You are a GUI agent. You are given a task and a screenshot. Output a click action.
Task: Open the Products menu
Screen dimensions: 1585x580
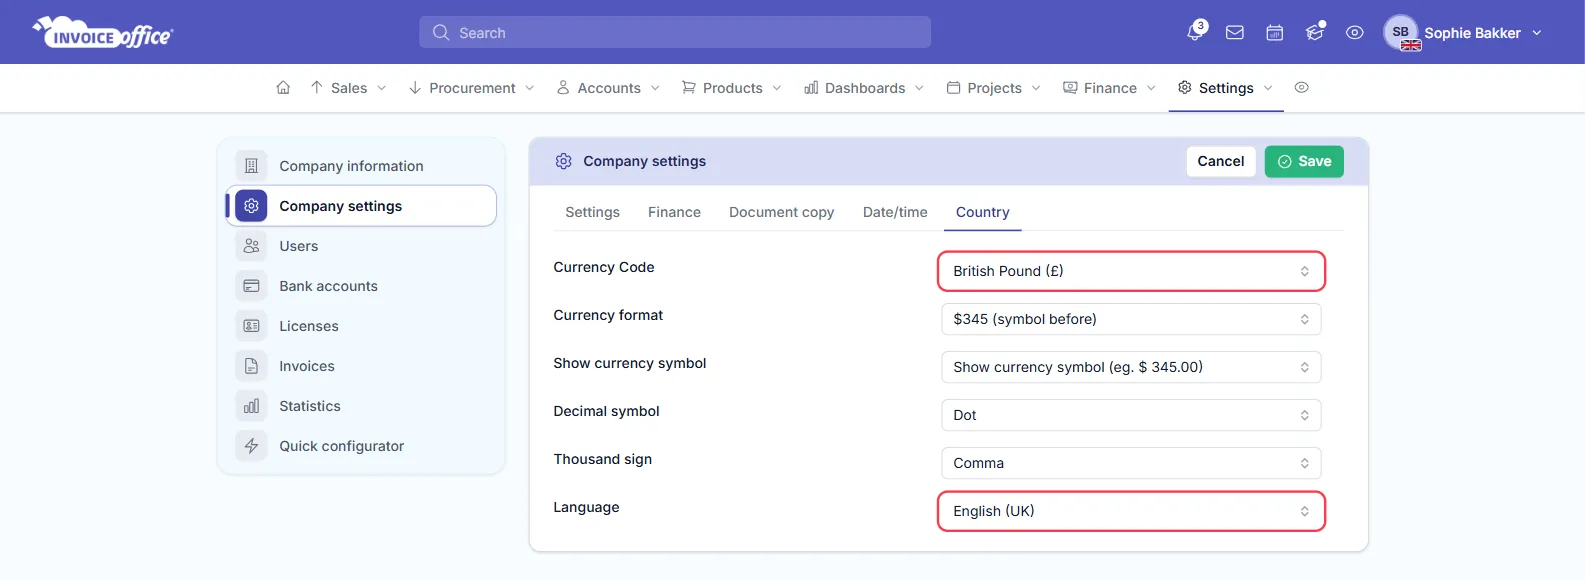732,88
